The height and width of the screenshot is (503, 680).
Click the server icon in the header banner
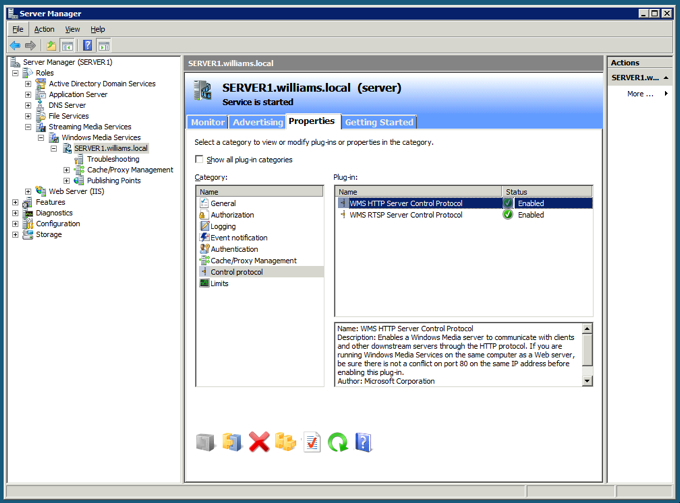coord(203,91)
